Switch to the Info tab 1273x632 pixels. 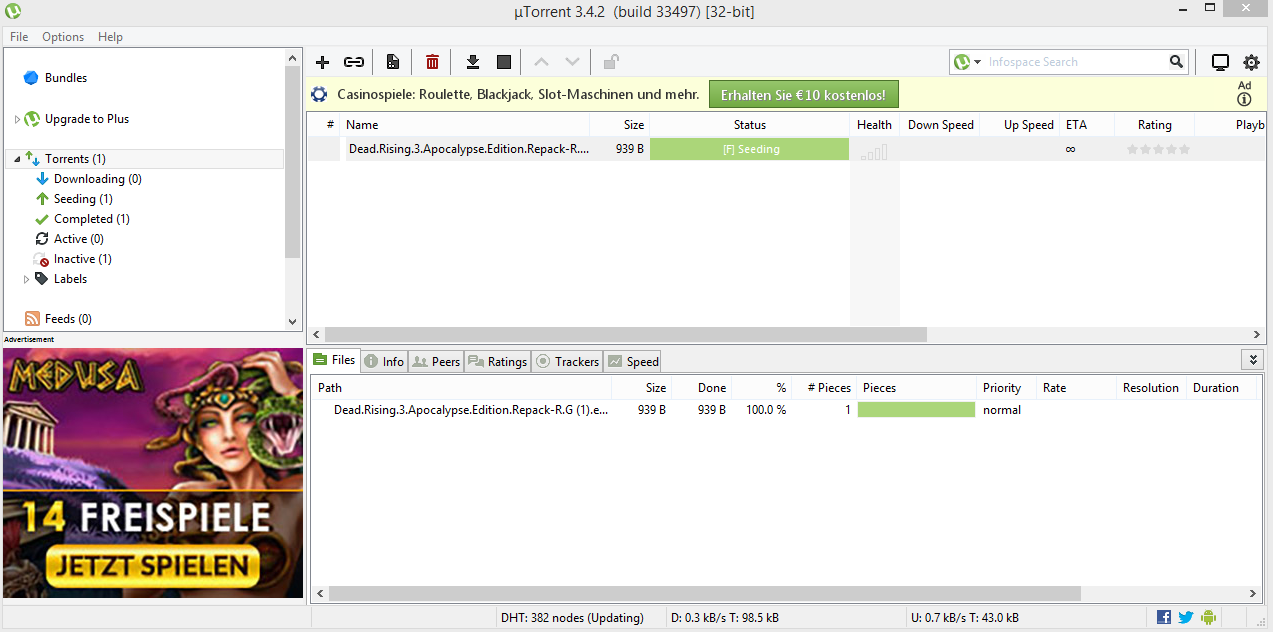[384, 361]
